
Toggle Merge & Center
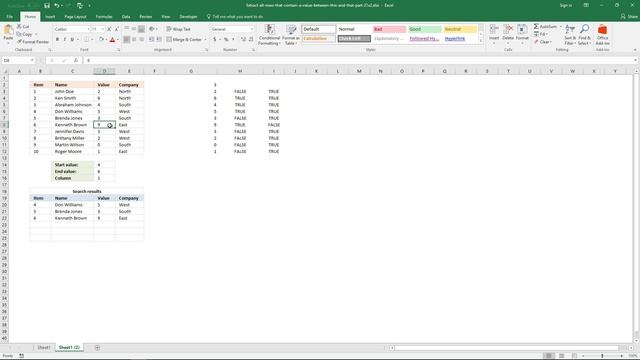184,40
